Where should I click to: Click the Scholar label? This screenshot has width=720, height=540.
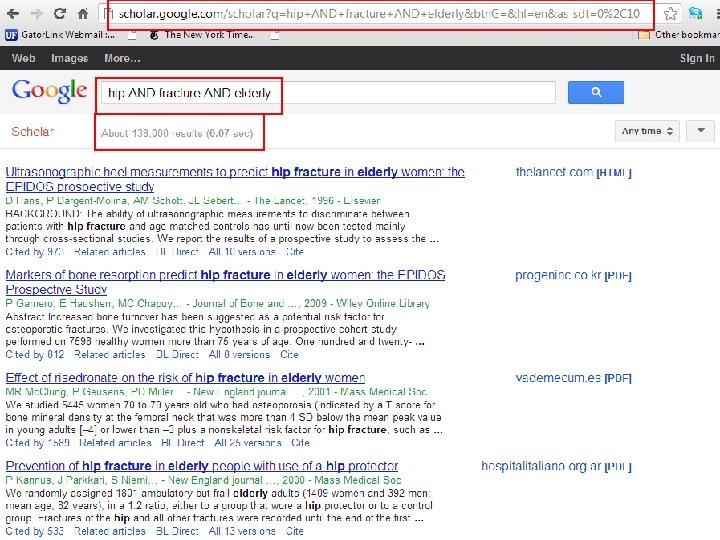(x=33, y=132)
